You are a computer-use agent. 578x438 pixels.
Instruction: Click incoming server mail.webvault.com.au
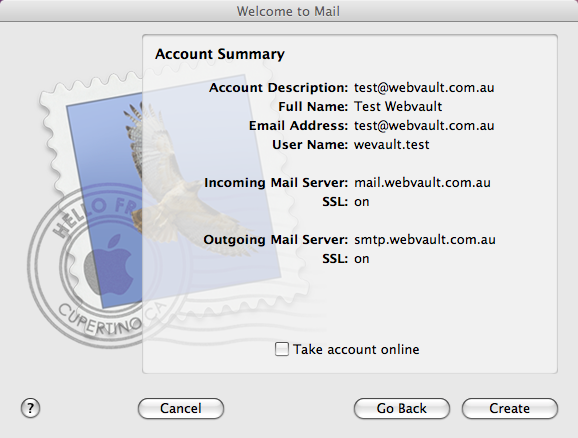422,182
